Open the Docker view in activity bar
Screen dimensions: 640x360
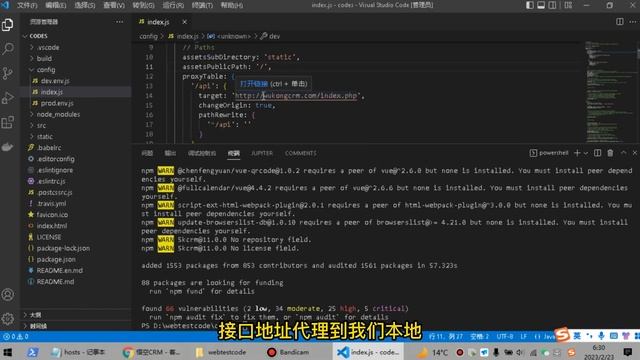coord(7,147)
